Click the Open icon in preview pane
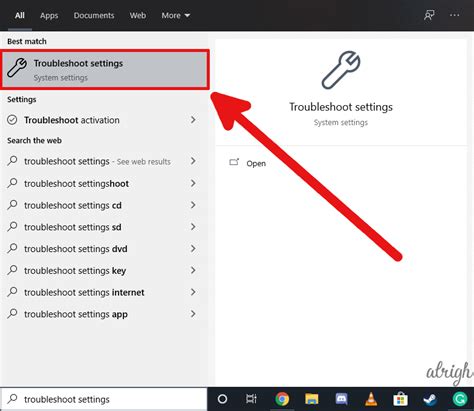 pyautogui.click(x=234, y=162)
